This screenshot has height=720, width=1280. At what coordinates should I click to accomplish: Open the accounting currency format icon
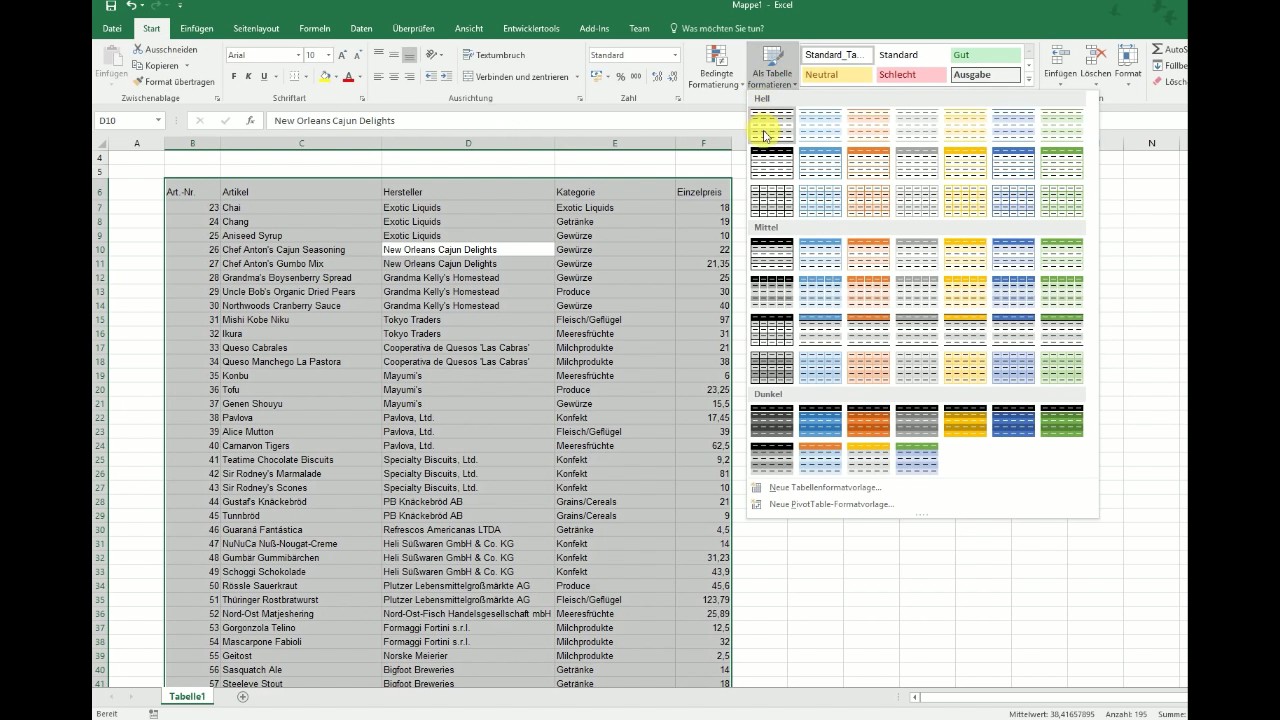pos(597,77)
